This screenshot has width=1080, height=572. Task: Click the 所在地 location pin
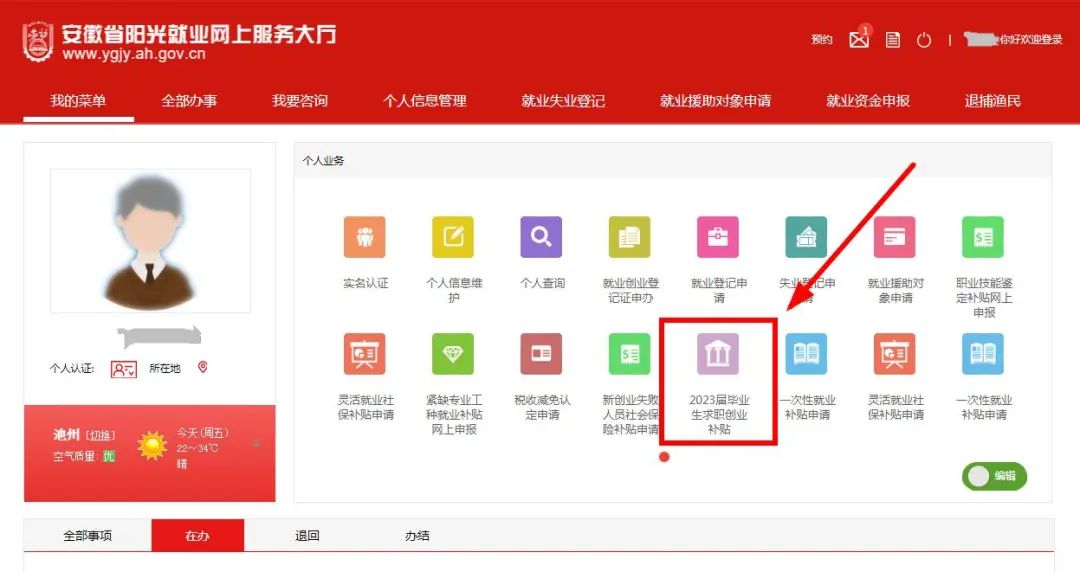click(203, 368)
